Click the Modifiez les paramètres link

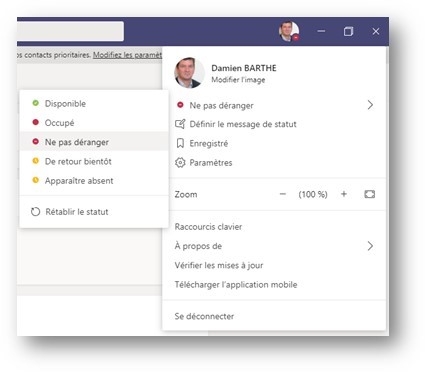click(x=127, y=55)
